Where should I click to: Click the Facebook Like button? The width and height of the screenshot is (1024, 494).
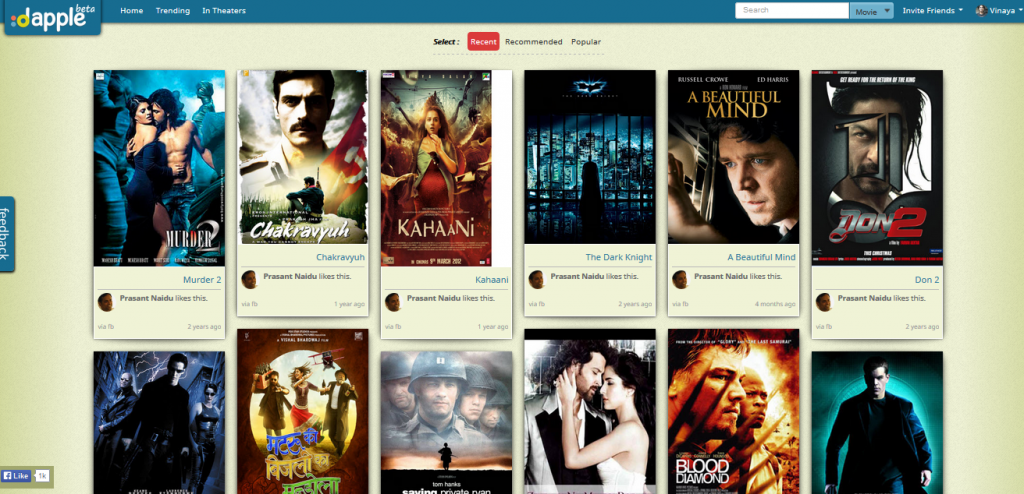[16, 476]
